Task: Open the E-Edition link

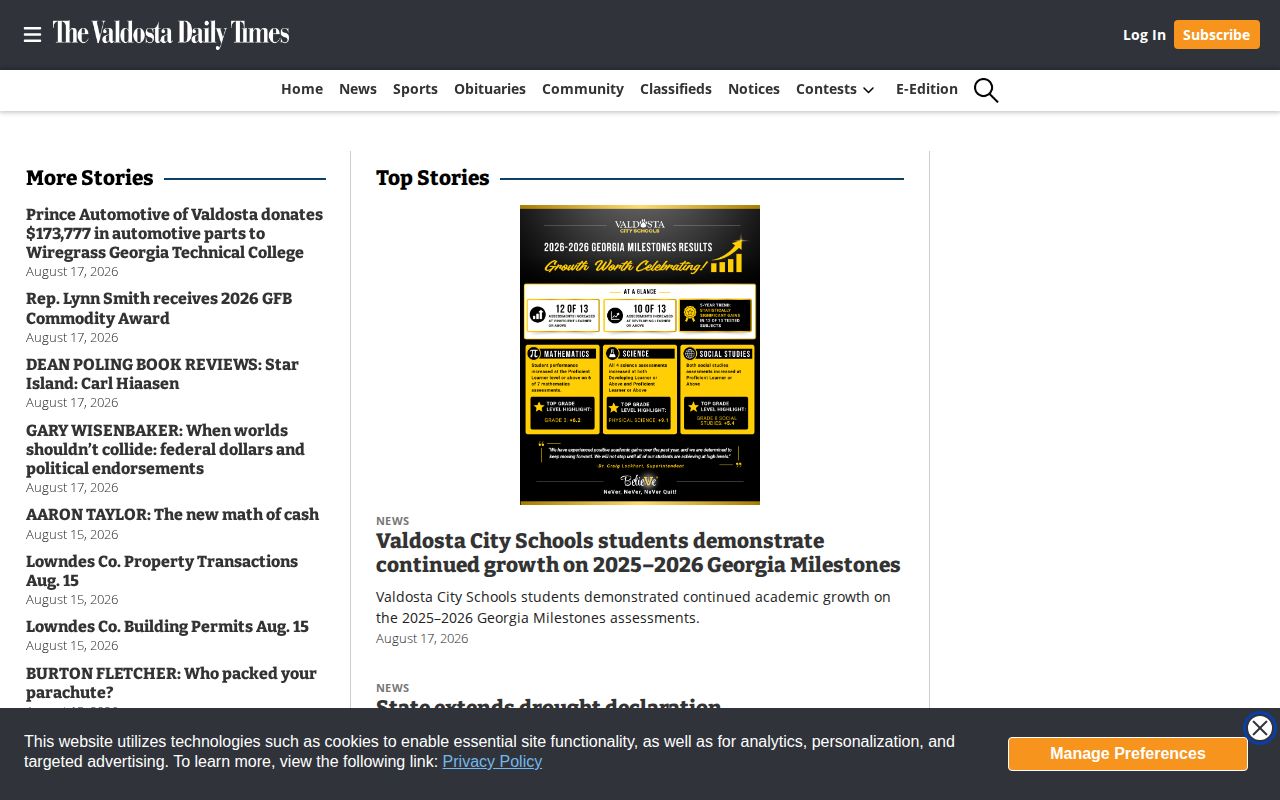Action: pyautogui.click(x=927, y=89)
